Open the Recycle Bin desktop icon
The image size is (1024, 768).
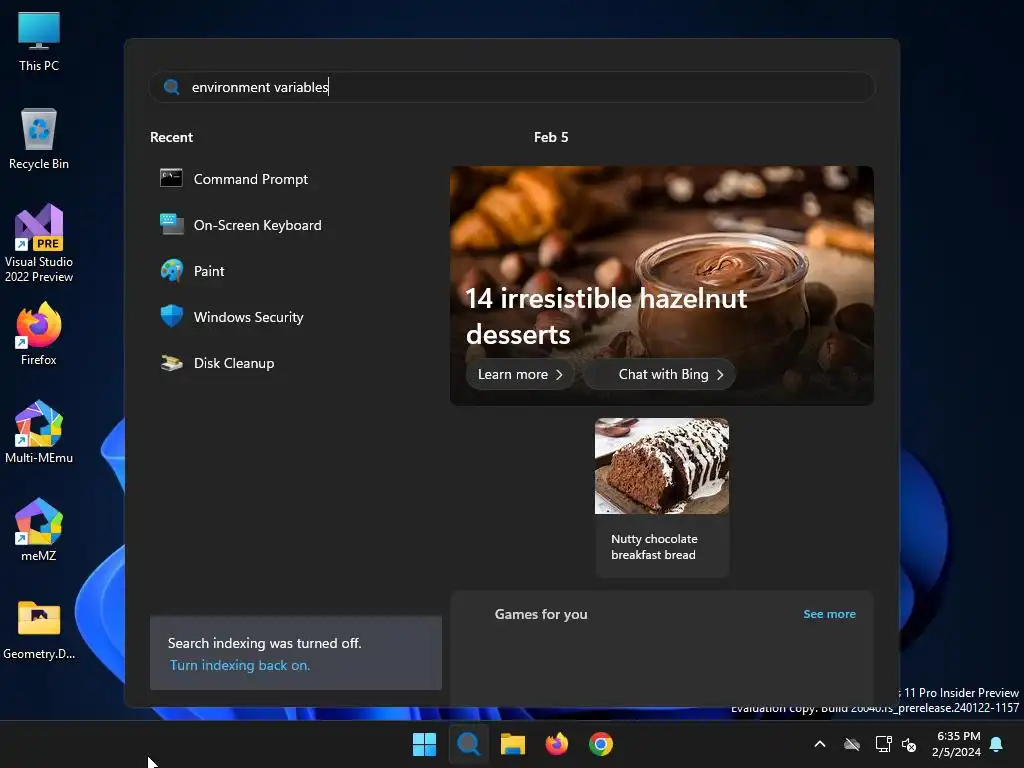click(x=39, y=139)
